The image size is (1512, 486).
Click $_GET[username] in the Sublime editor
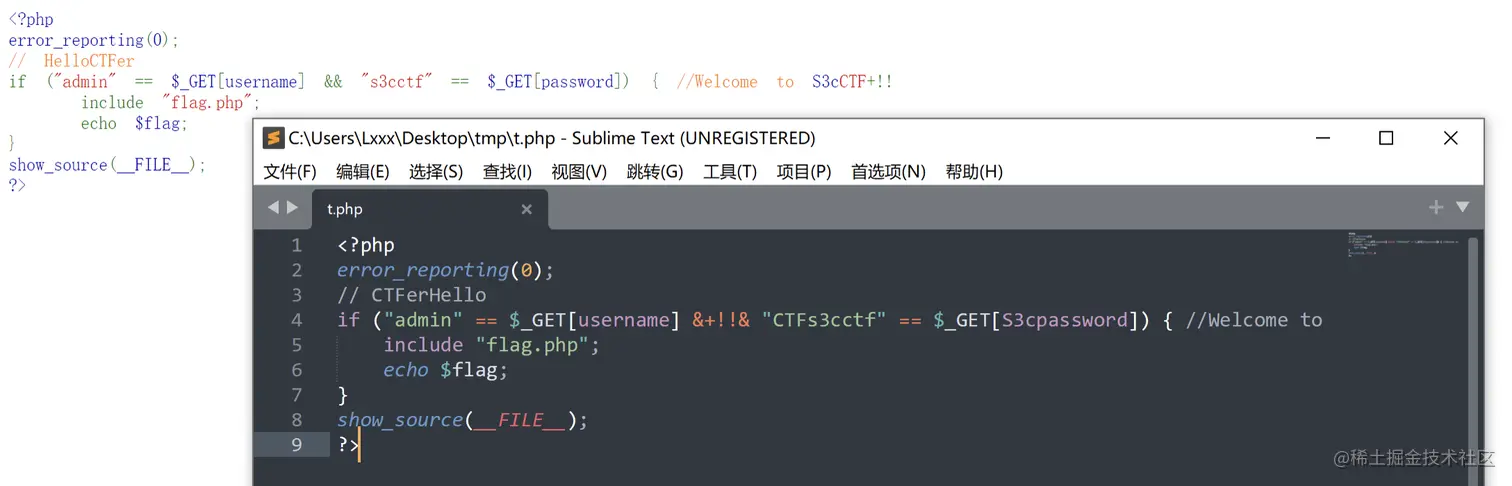click(595, 321)
